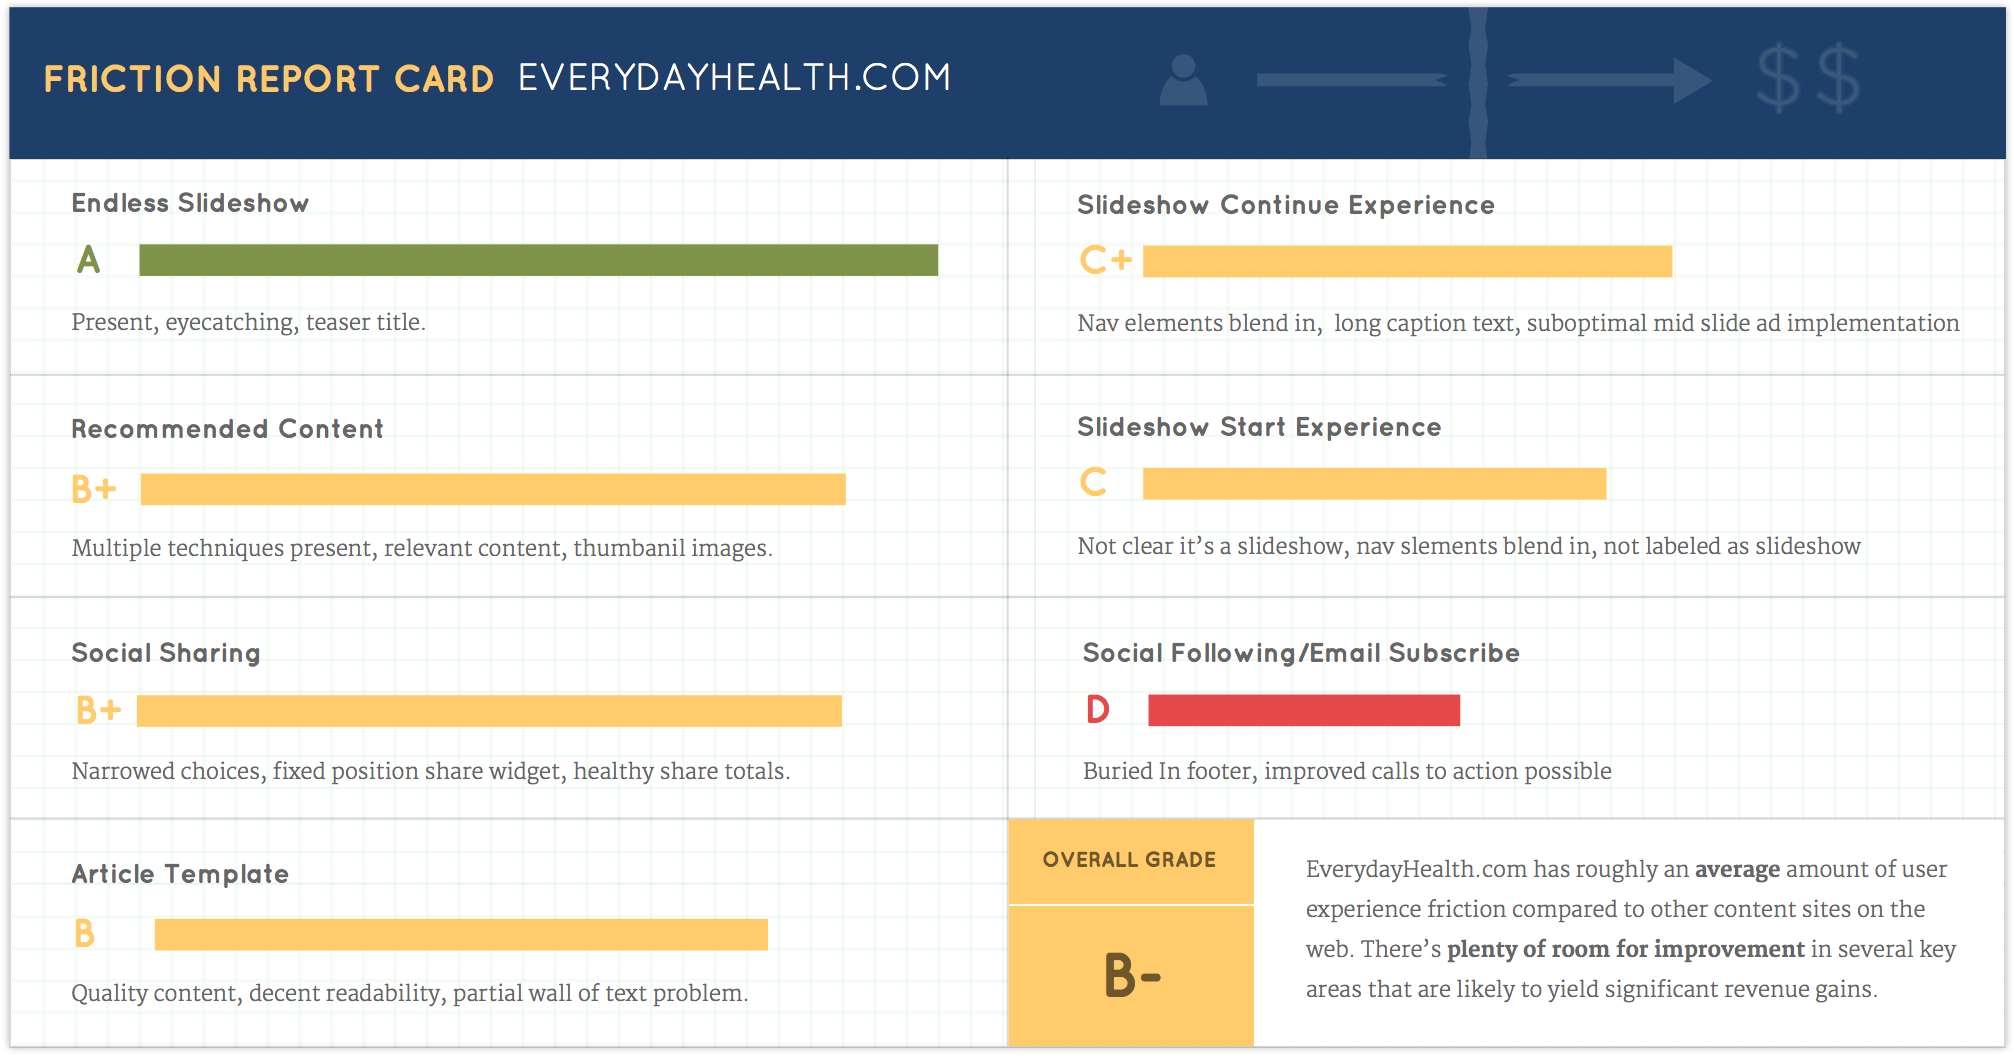Viewport: 2014px width, 1056px height.
Task: Click the bold word 'average' in summary
Action: [x=1737, y=869]
